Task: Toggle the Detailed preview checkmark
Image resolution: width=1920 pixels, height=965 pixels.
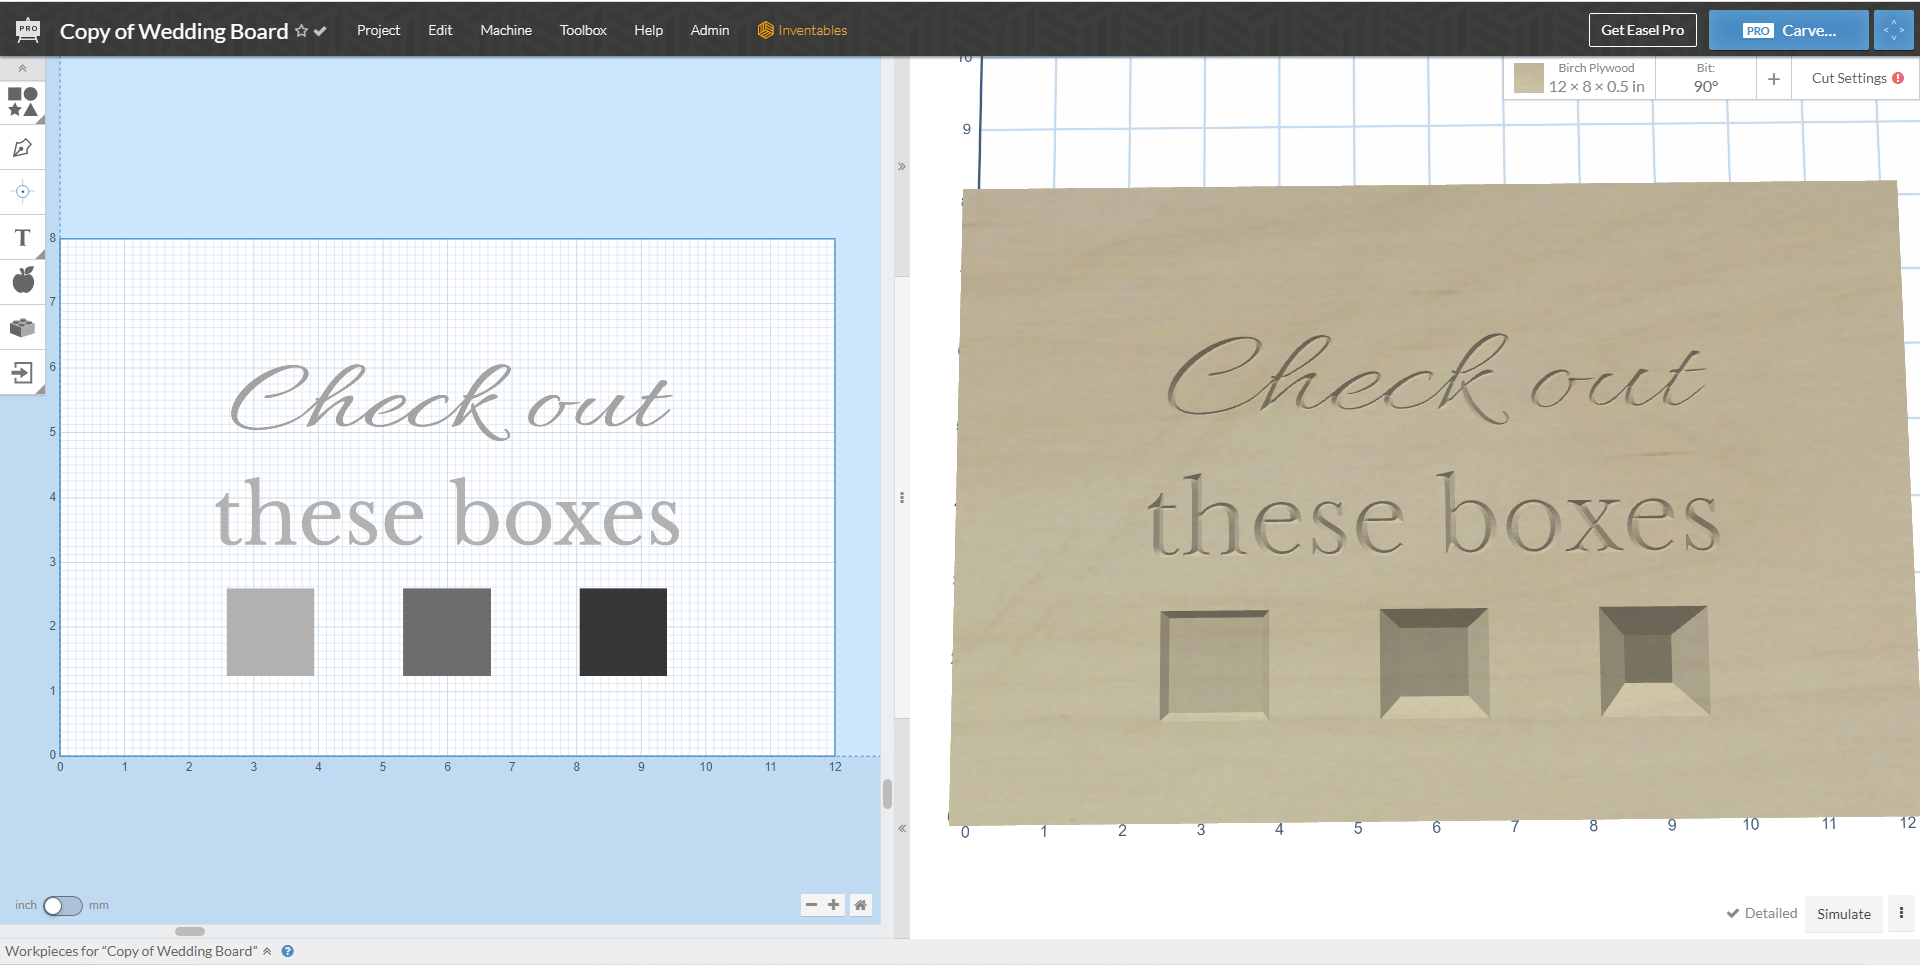Action: pyautogui.click(x=1761, y=913)
